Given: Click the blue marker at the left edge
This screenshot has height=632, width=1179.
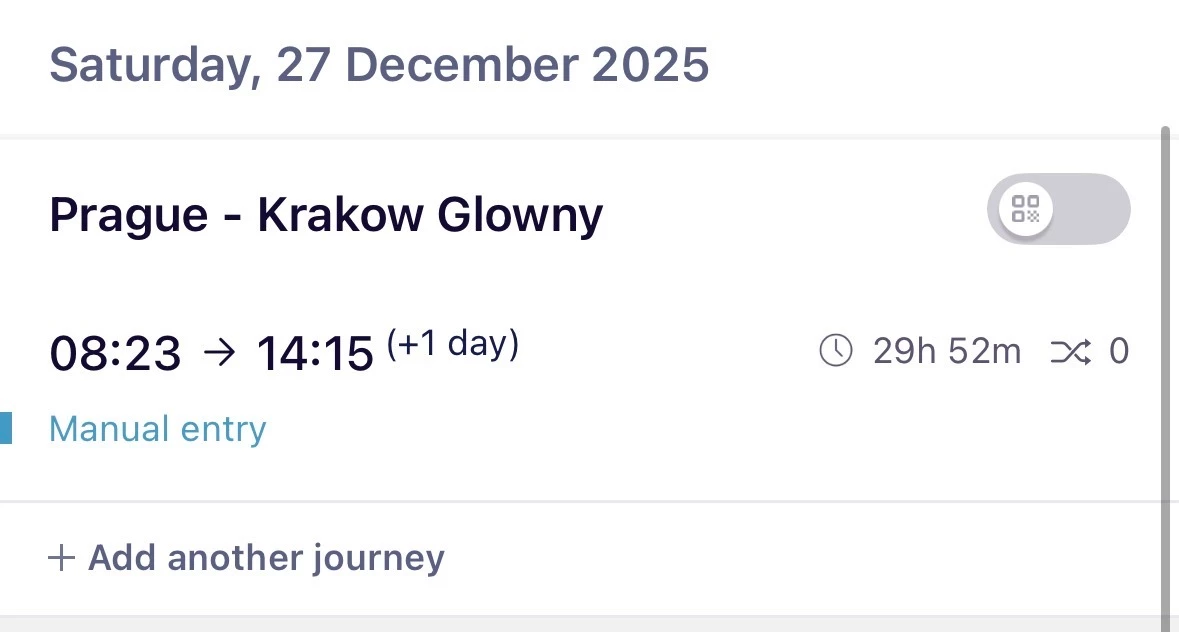Looking at the screenshot, I should click(6, 429).
